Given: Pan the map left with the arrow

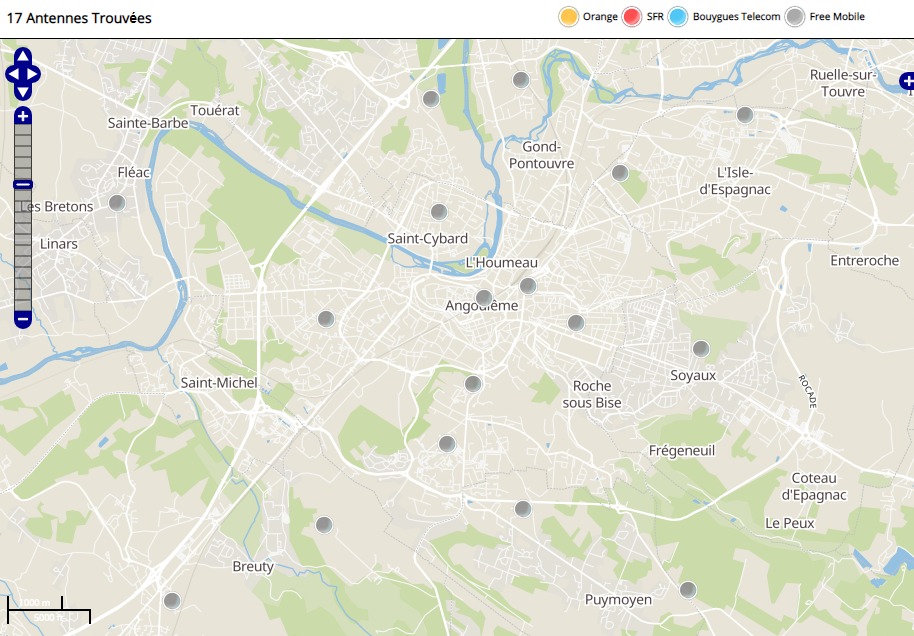Looking at the screenshot, I should tap(12, 74).
